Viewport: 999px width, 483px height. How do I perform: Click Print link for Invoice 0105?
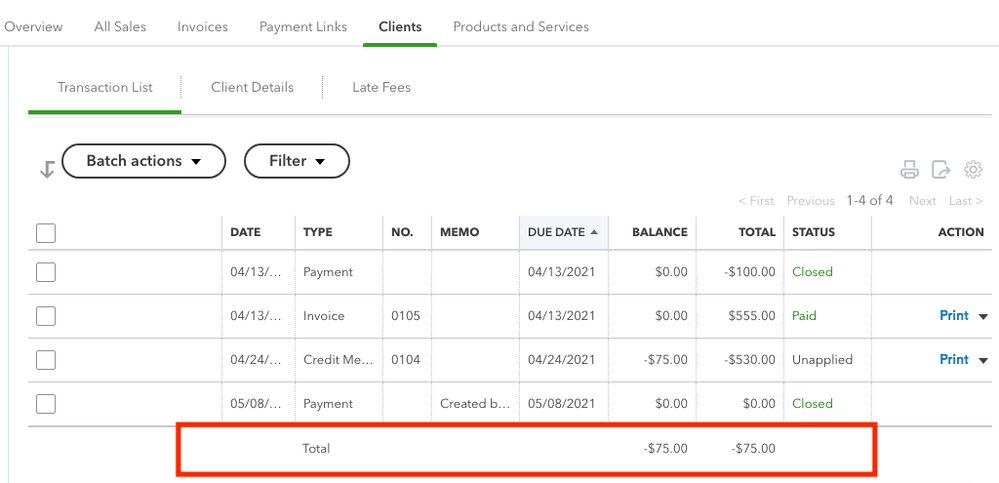tap(954, 316)
